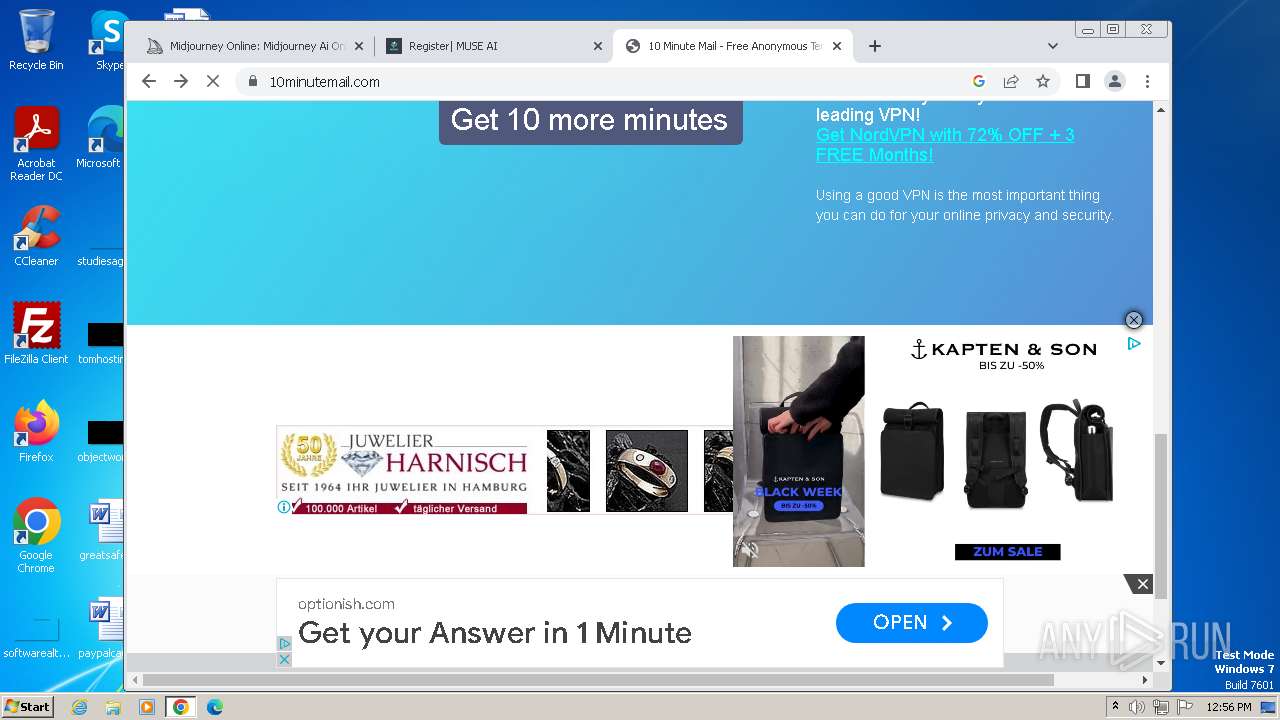
Task: Open Recycle Bin desktop icon
Action: pyautogui.click(x=36, y=40)
